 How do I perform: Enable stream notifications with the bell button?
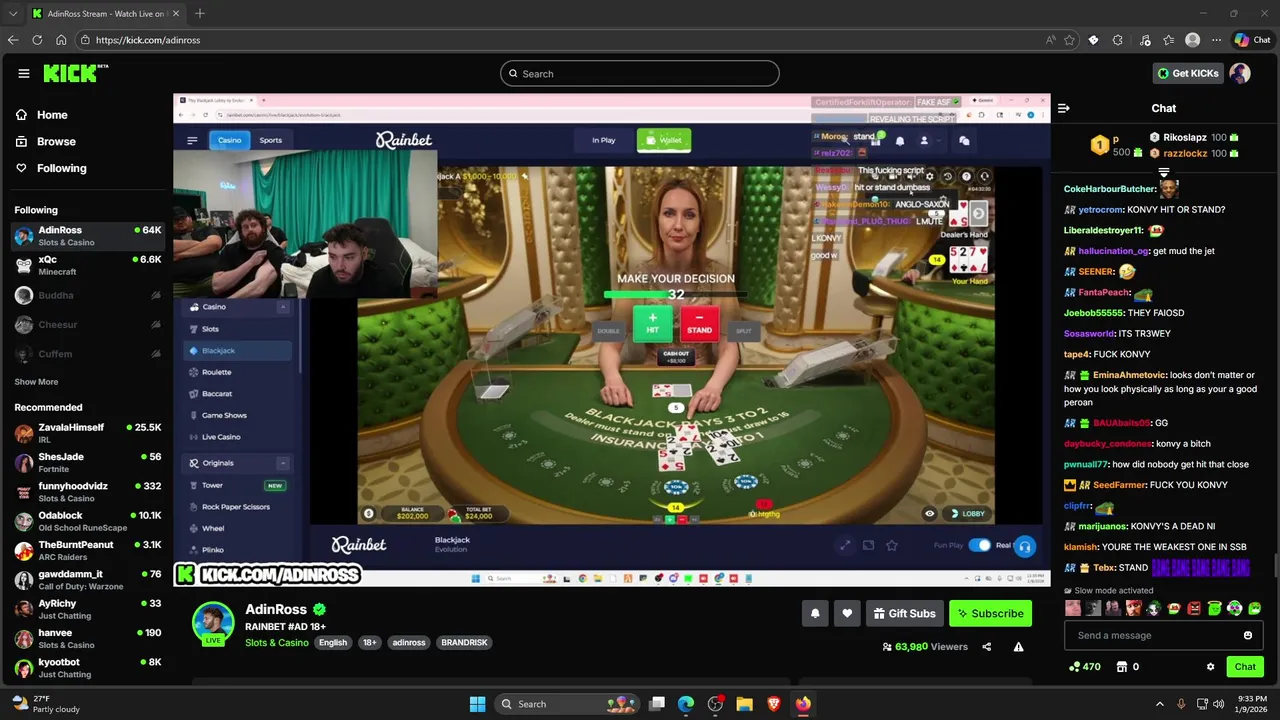click(815, 613)
